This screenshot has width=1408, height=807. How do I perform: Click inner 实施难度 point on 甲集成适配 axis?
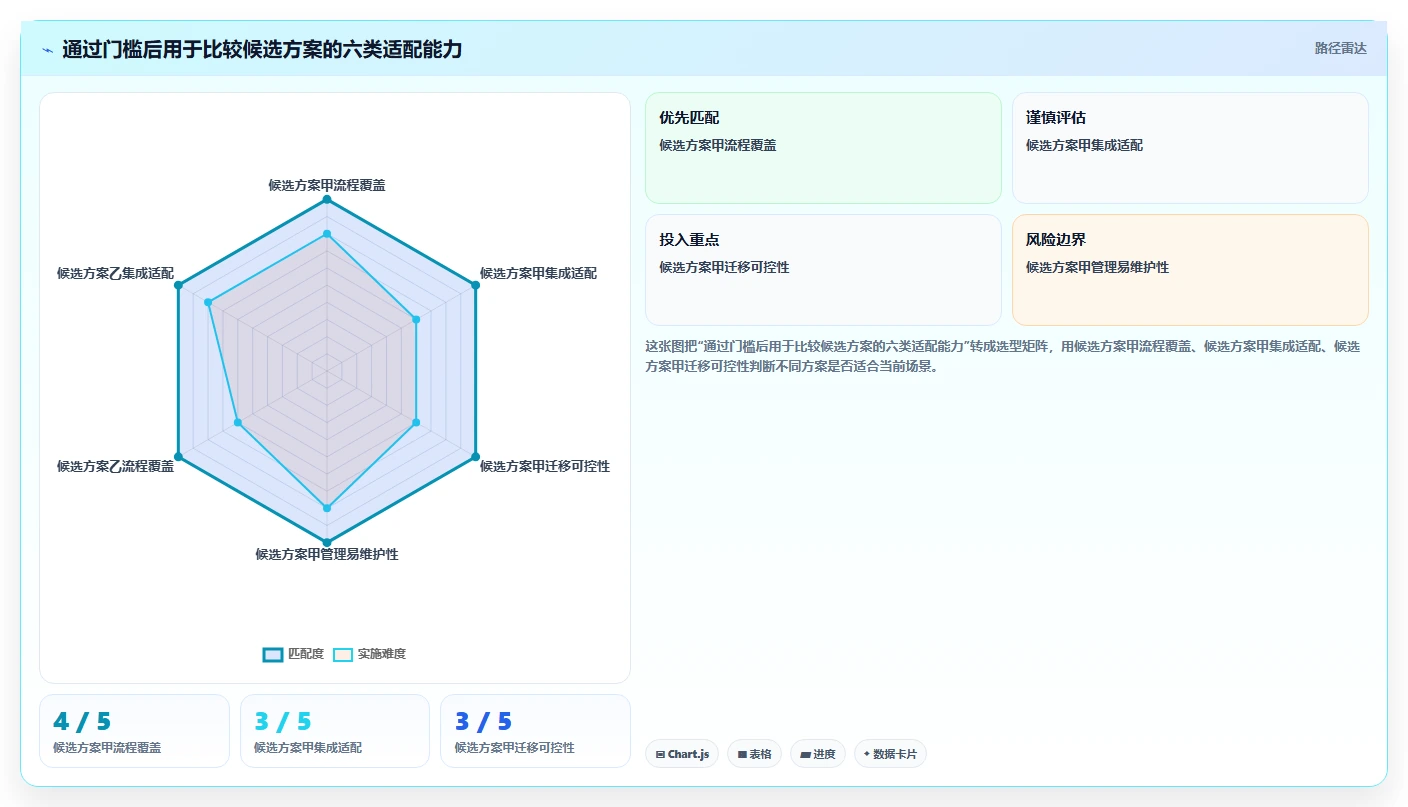click(416, 320)
